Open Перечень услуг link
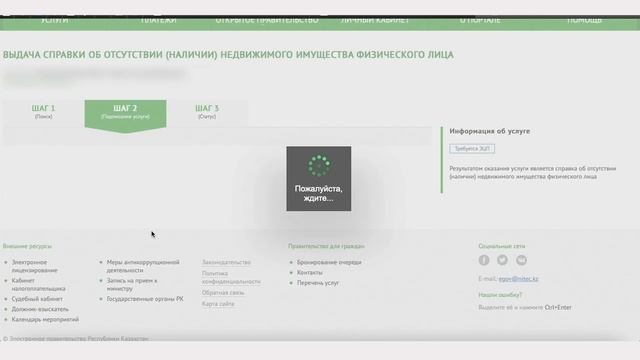 click(x=318, y=282)
